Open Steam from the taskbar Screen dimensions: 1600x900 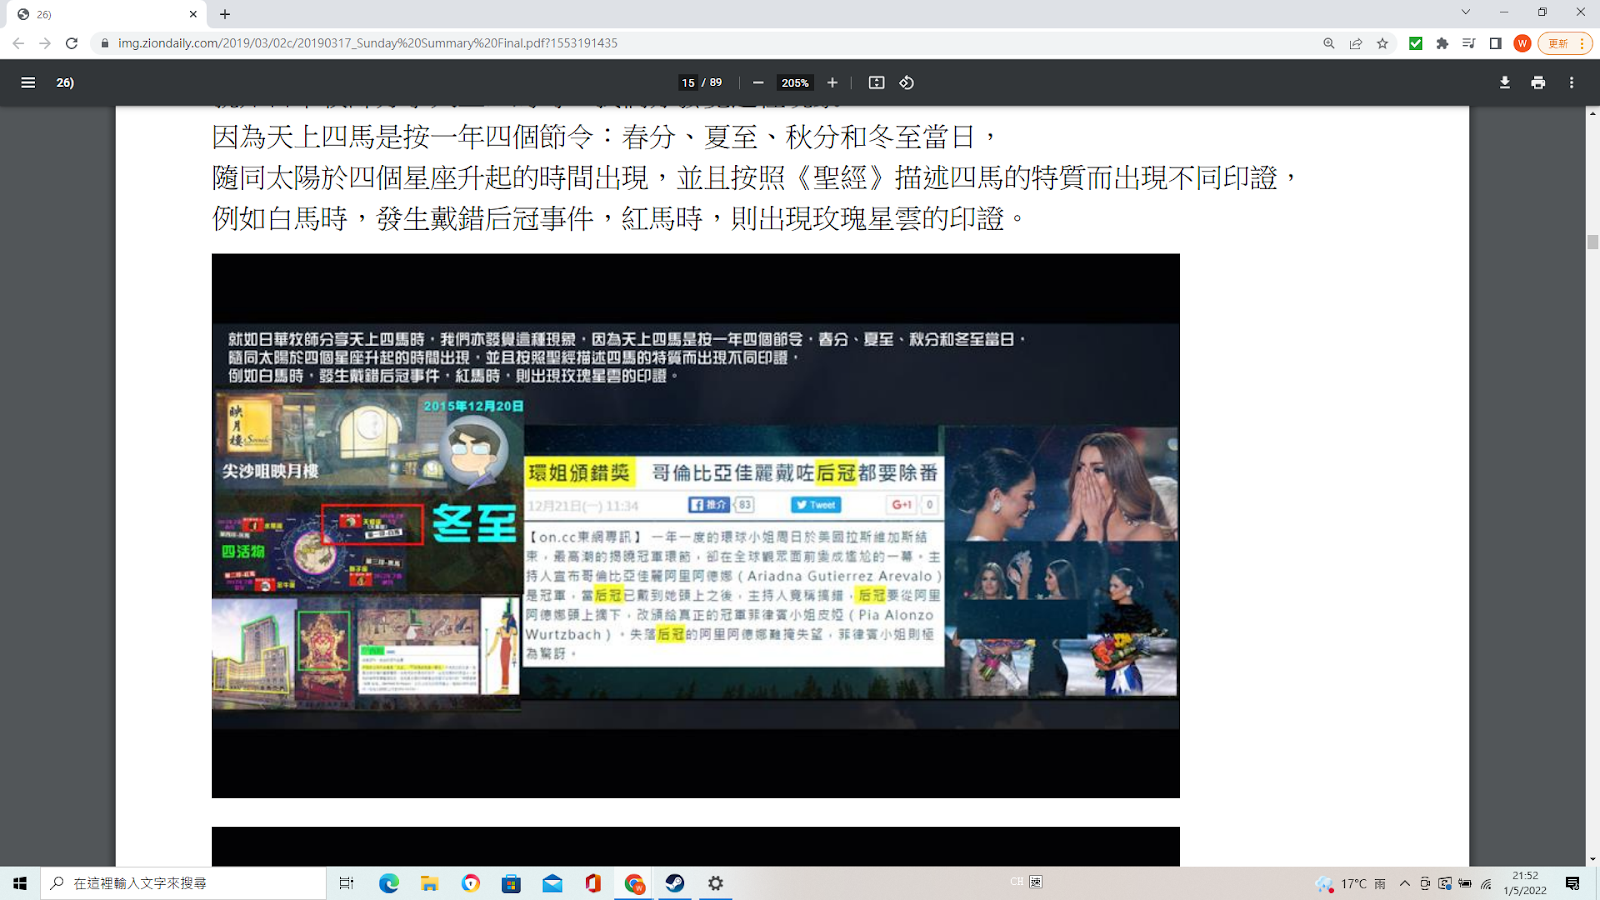pos(675,883)
